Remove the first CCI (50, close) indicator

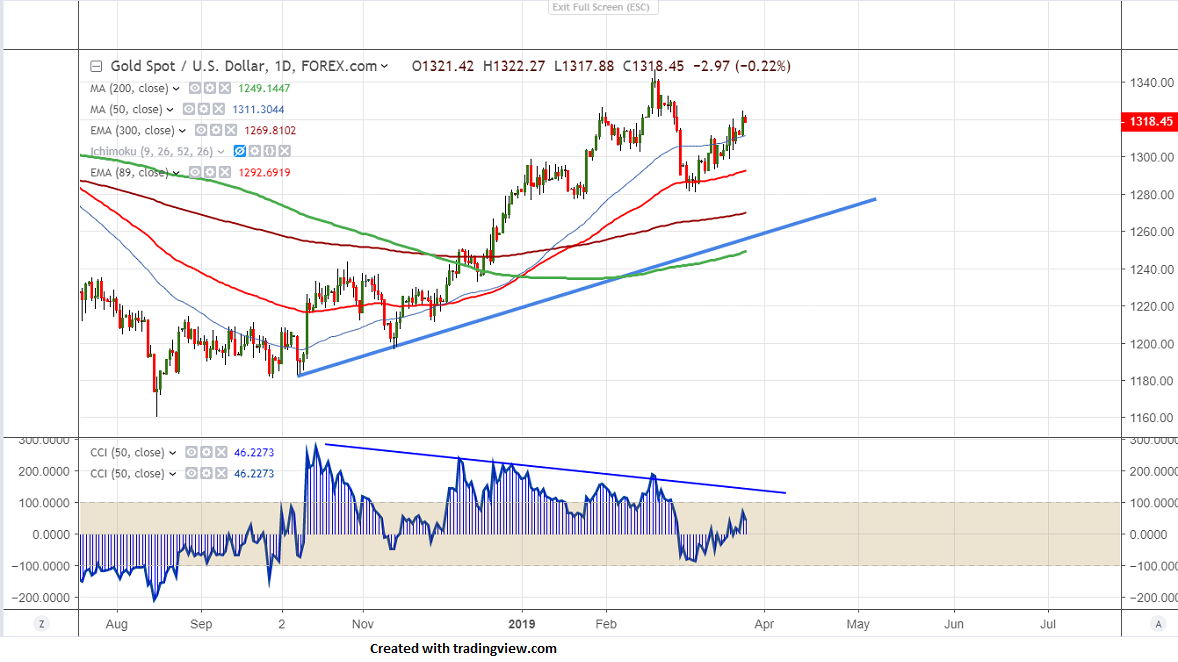tap(221, 452)
